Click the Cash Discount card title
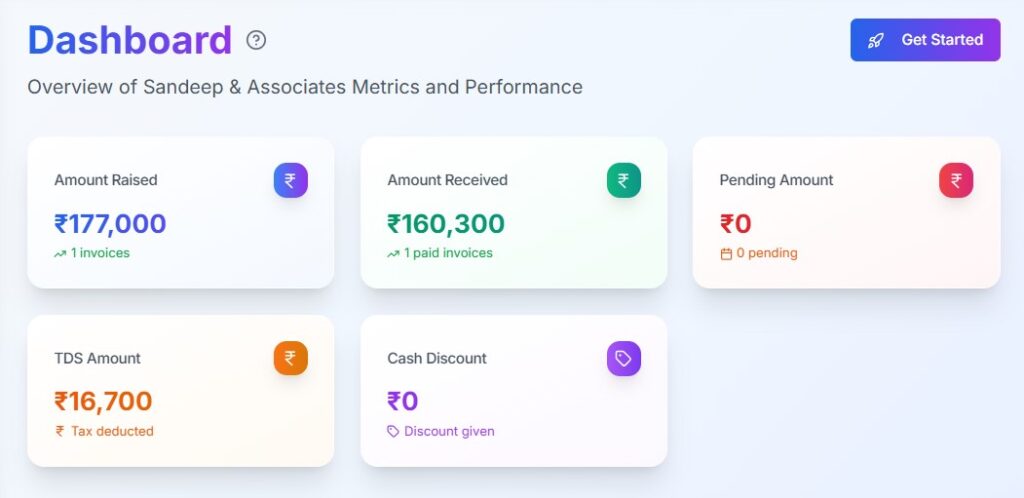Image resolution: width=1024 pixels, height=498 pixels. point(437,358)
